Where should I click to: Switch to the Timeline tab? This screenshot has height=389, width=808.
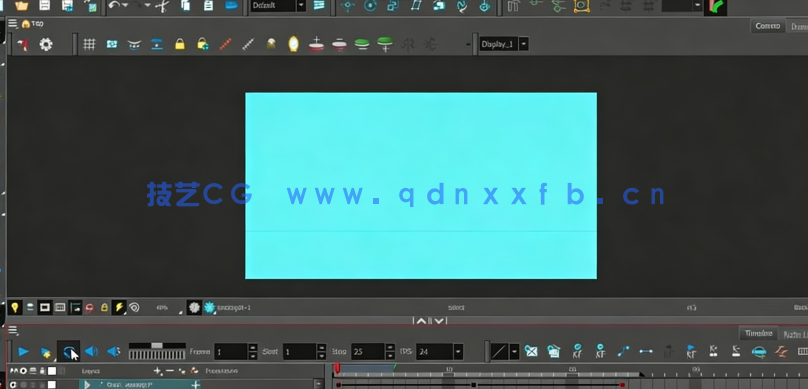pyautogui.click(x=759, y=334)
